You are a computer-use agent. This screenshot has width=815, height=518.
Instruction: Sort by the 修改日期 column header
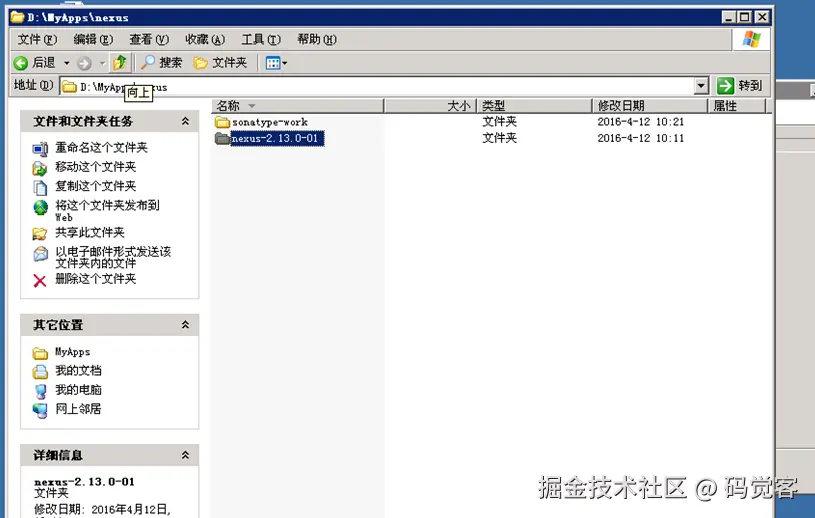(x=650, y=106)
